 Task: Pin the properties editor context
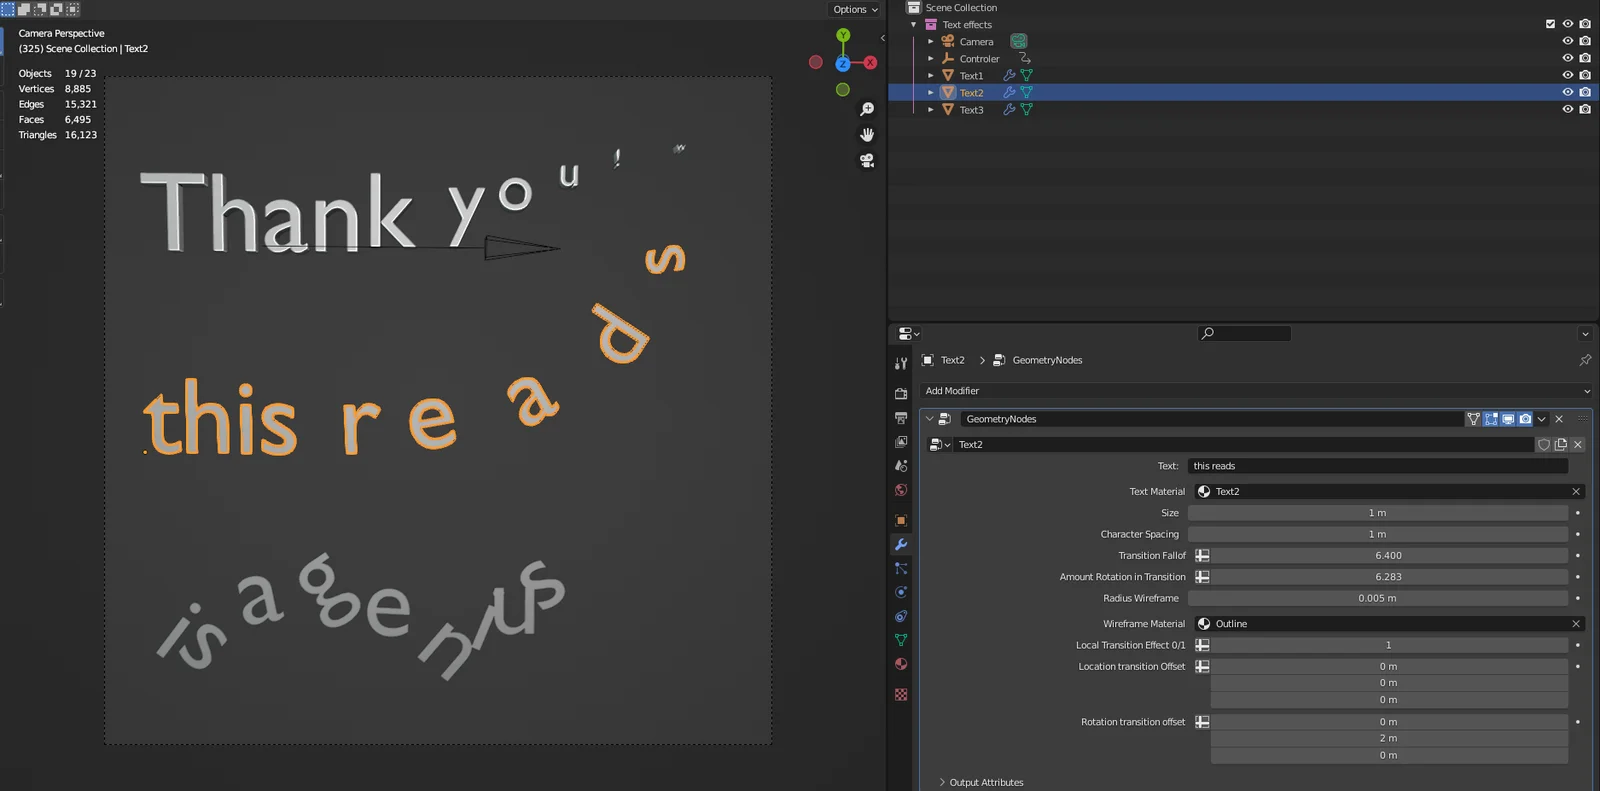point(1585,360)
